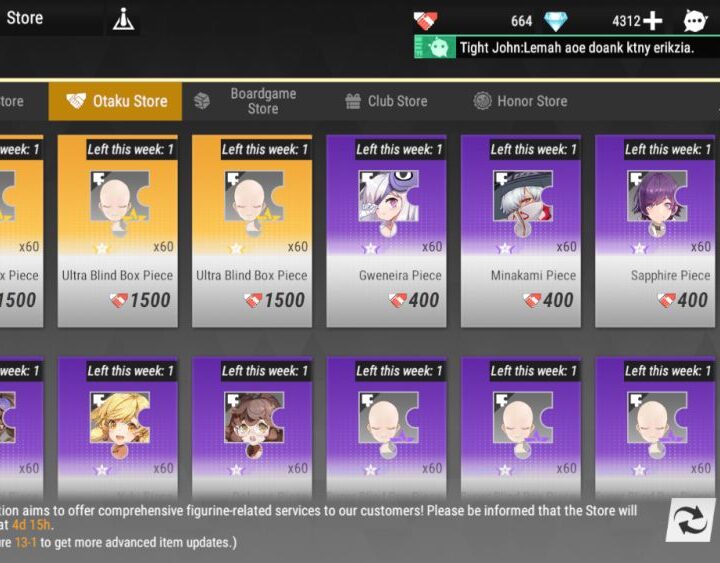Click the refresh store arrows icon
The height and width of the screenshot is (563, 720).
point(691,520)
